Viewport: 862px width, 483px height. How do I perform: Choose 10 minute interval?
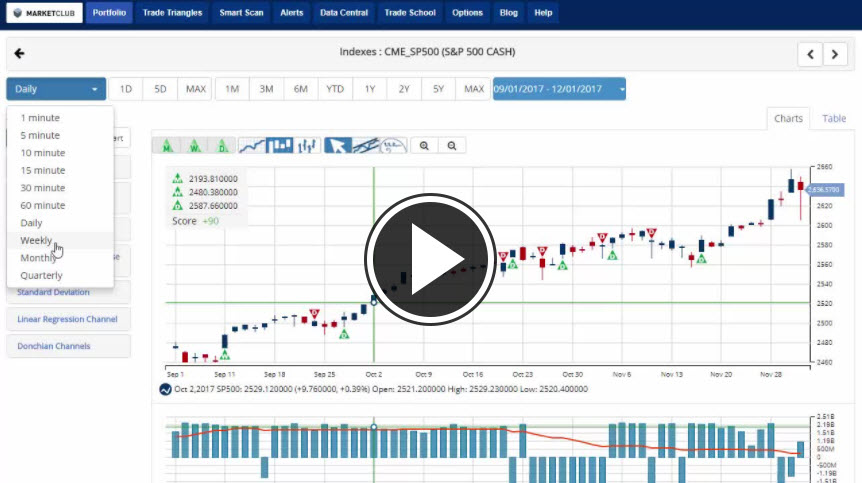coord(60,153)
